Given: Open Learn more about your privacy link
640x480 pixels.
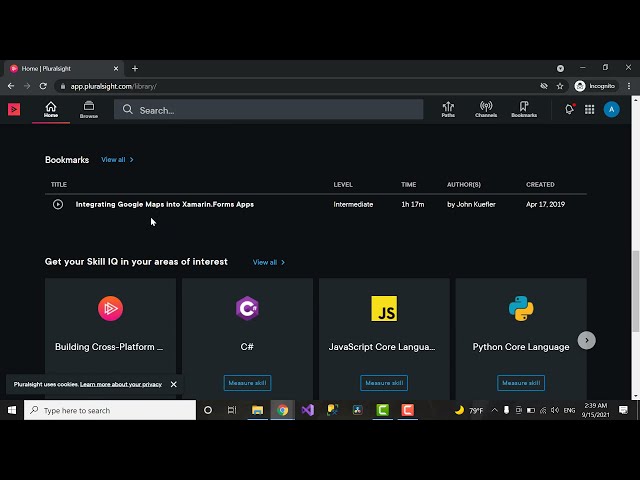Looking at the screenshot, I should click(x=121, y=384).
